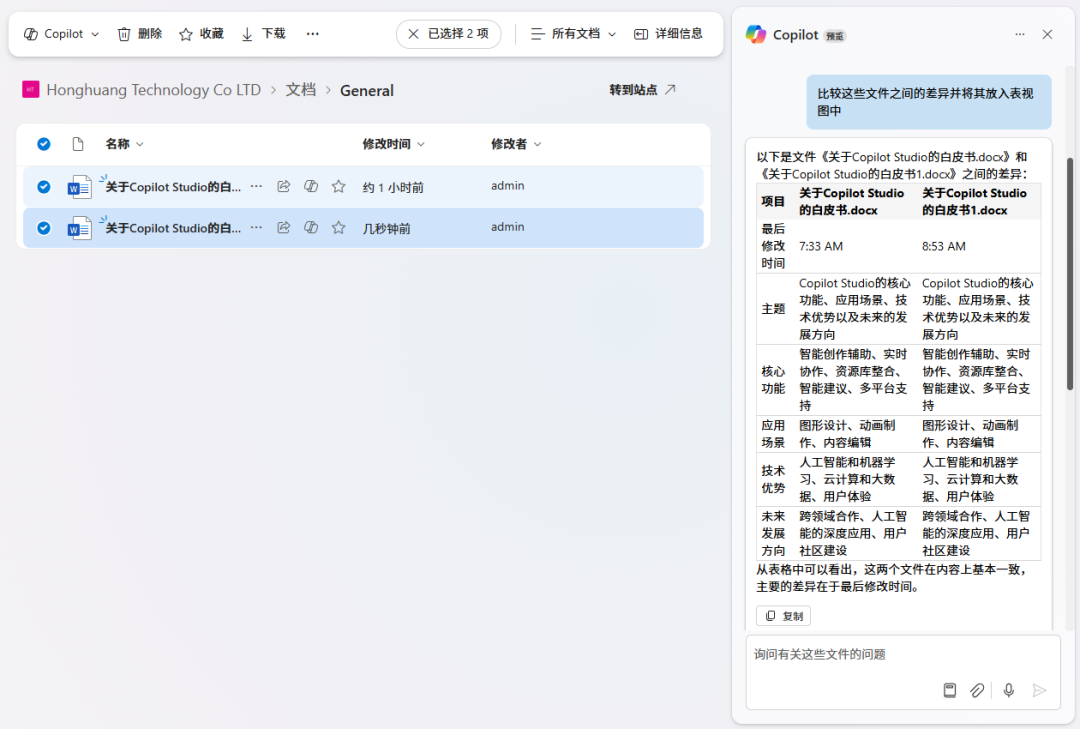Screen dimensions: 1080x729
Task: Click the send message arrow icon
Action: click(1039, 690)
